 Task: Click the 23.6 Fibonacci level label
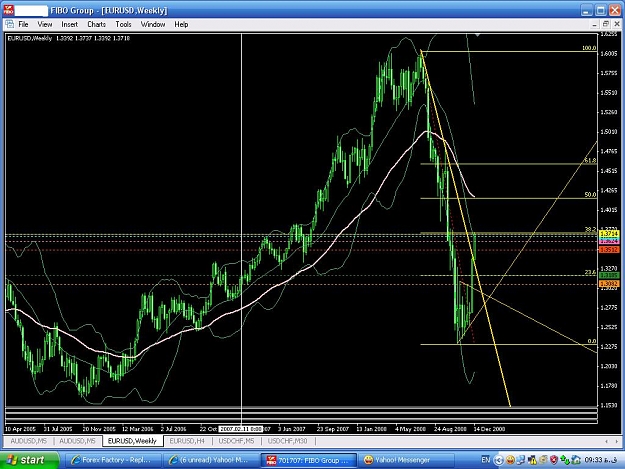click(590, 272)
